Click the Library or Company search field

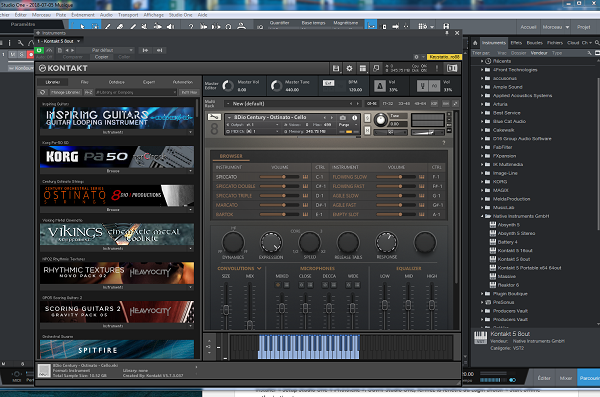pyautogui.click(x=136, y=92)
